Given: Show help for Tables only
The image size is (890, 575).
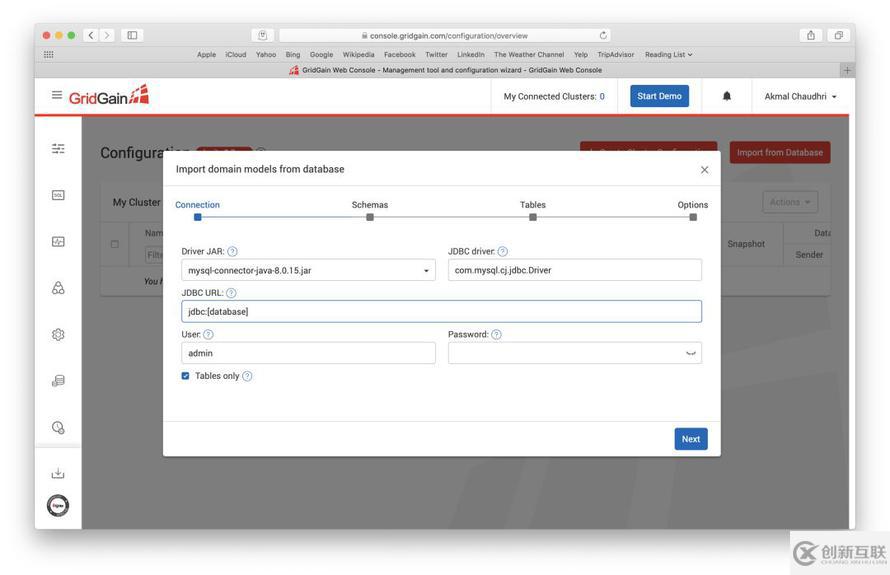Looking at the screenshot, I should click(x=247, y=376).
